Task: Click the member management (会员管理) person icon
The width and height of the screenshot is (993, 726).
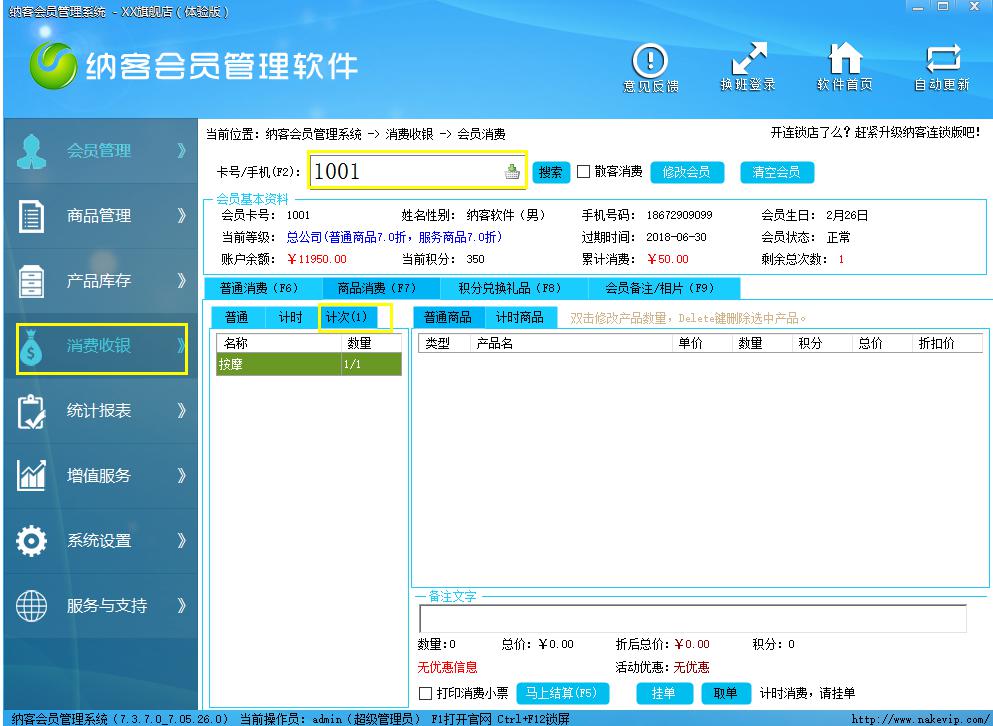Action: pos(32,151)
